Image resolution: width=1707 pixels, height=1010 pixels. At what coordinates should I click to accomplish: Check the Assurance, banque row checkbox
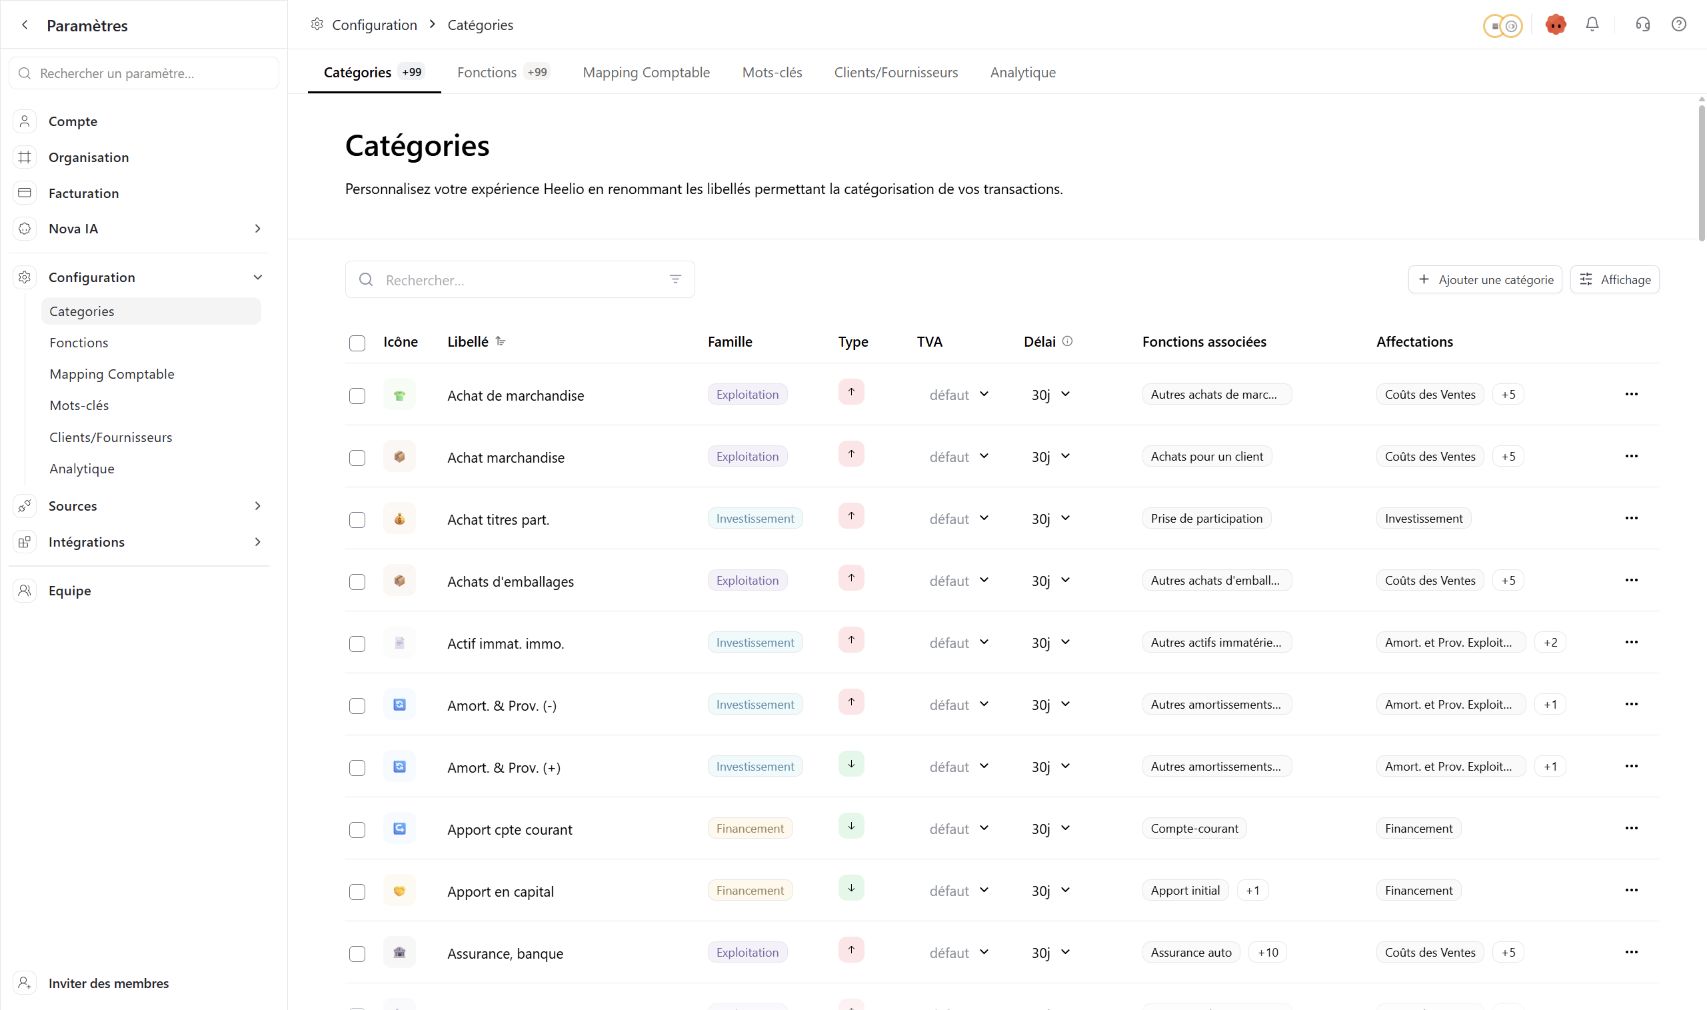[357, 954]
